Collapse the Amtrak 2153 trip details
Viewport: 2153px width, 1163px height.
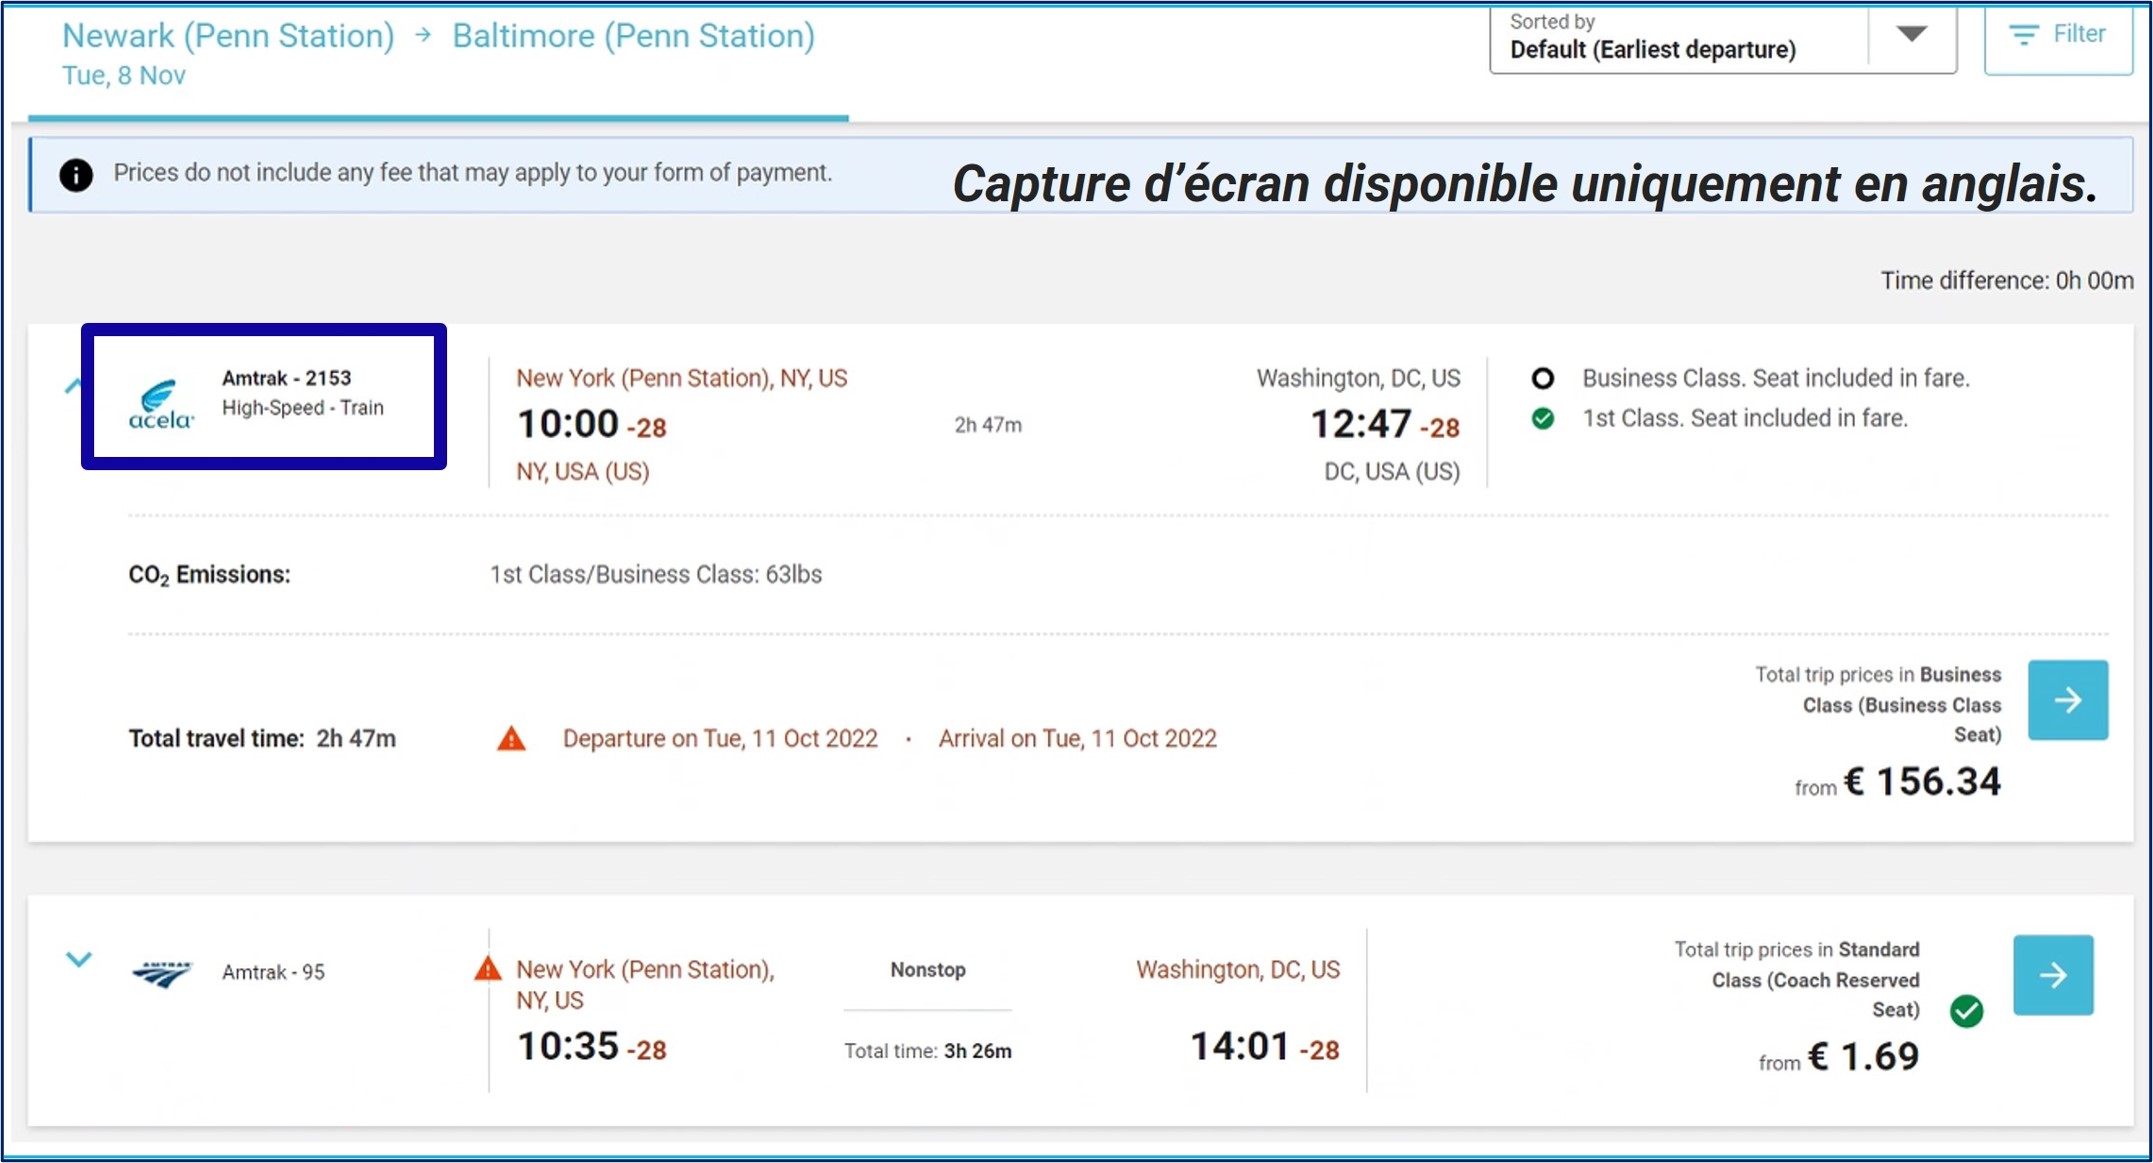tap(72, 386)
